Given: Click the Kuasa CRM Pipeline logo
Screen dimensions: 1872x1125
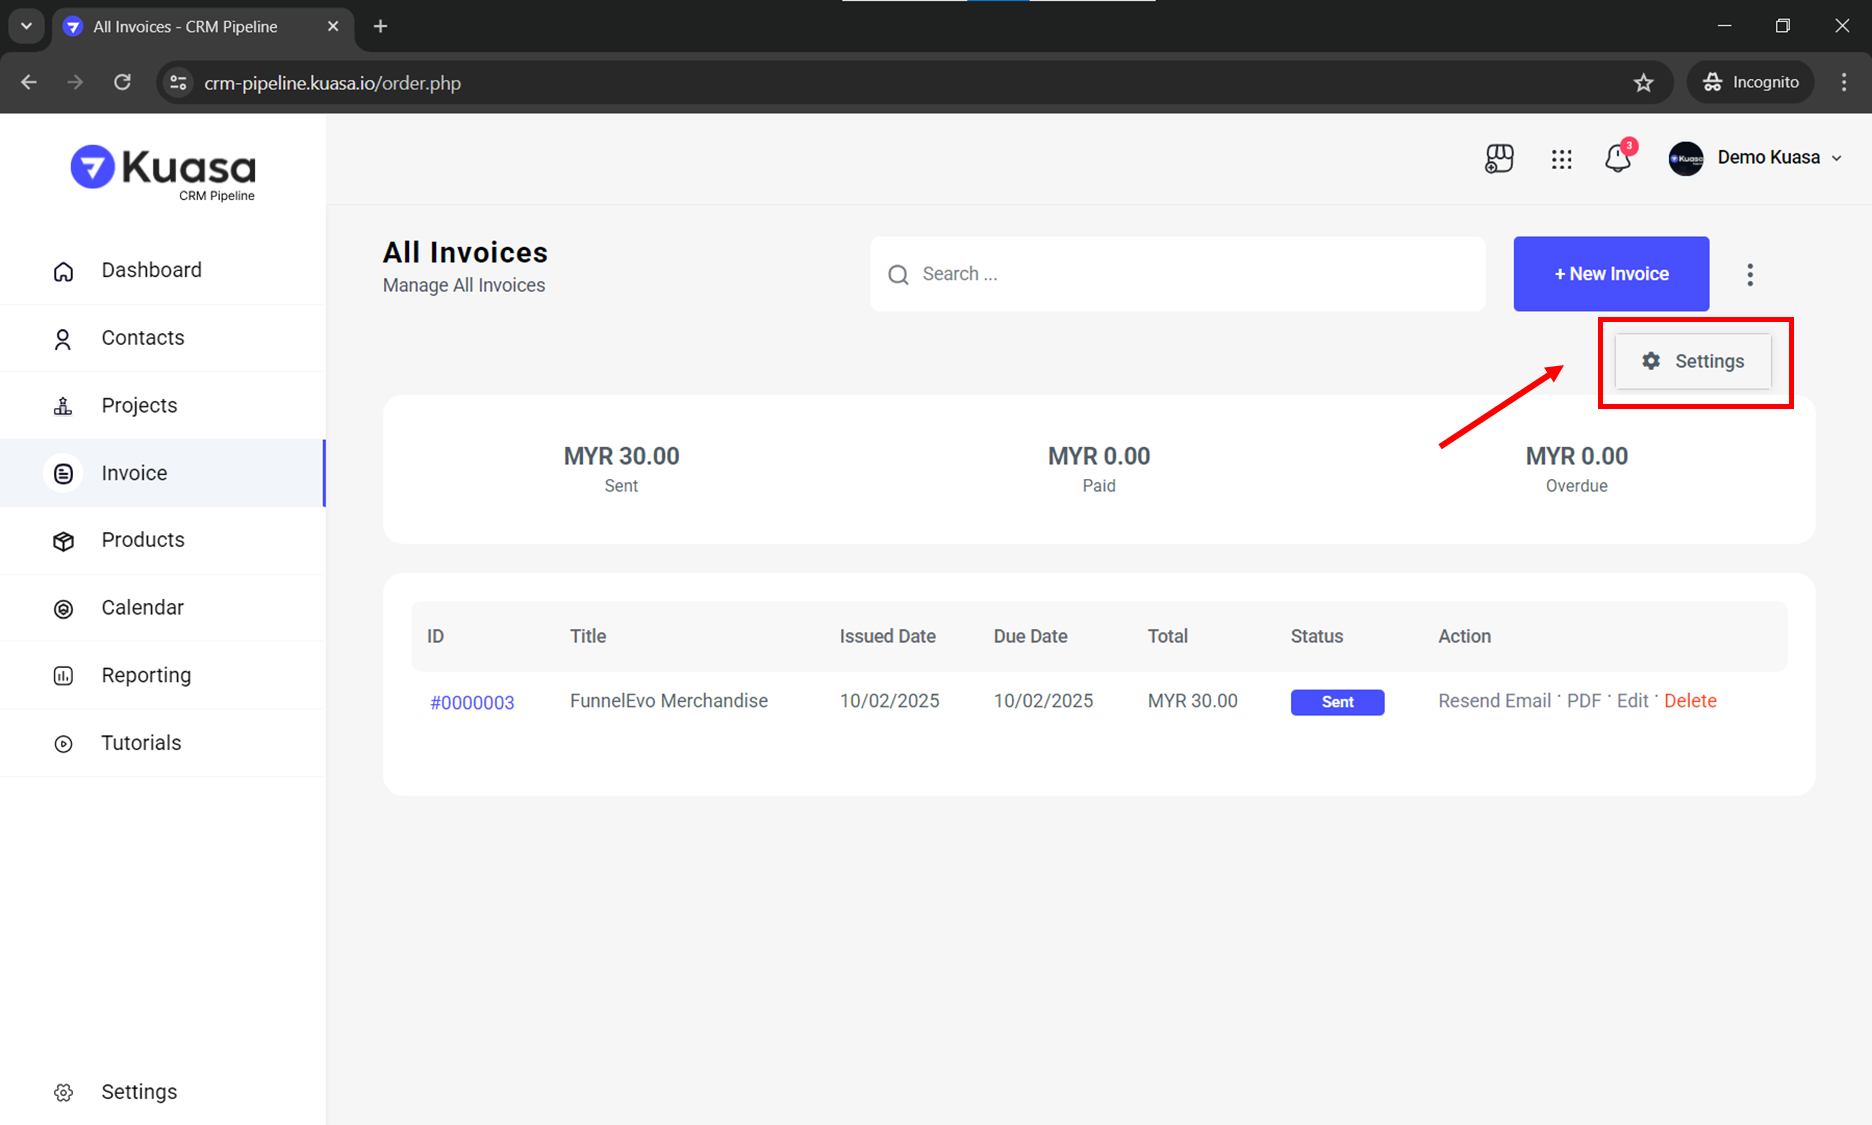Looking at the screenshot, I should tap(163, 172).
